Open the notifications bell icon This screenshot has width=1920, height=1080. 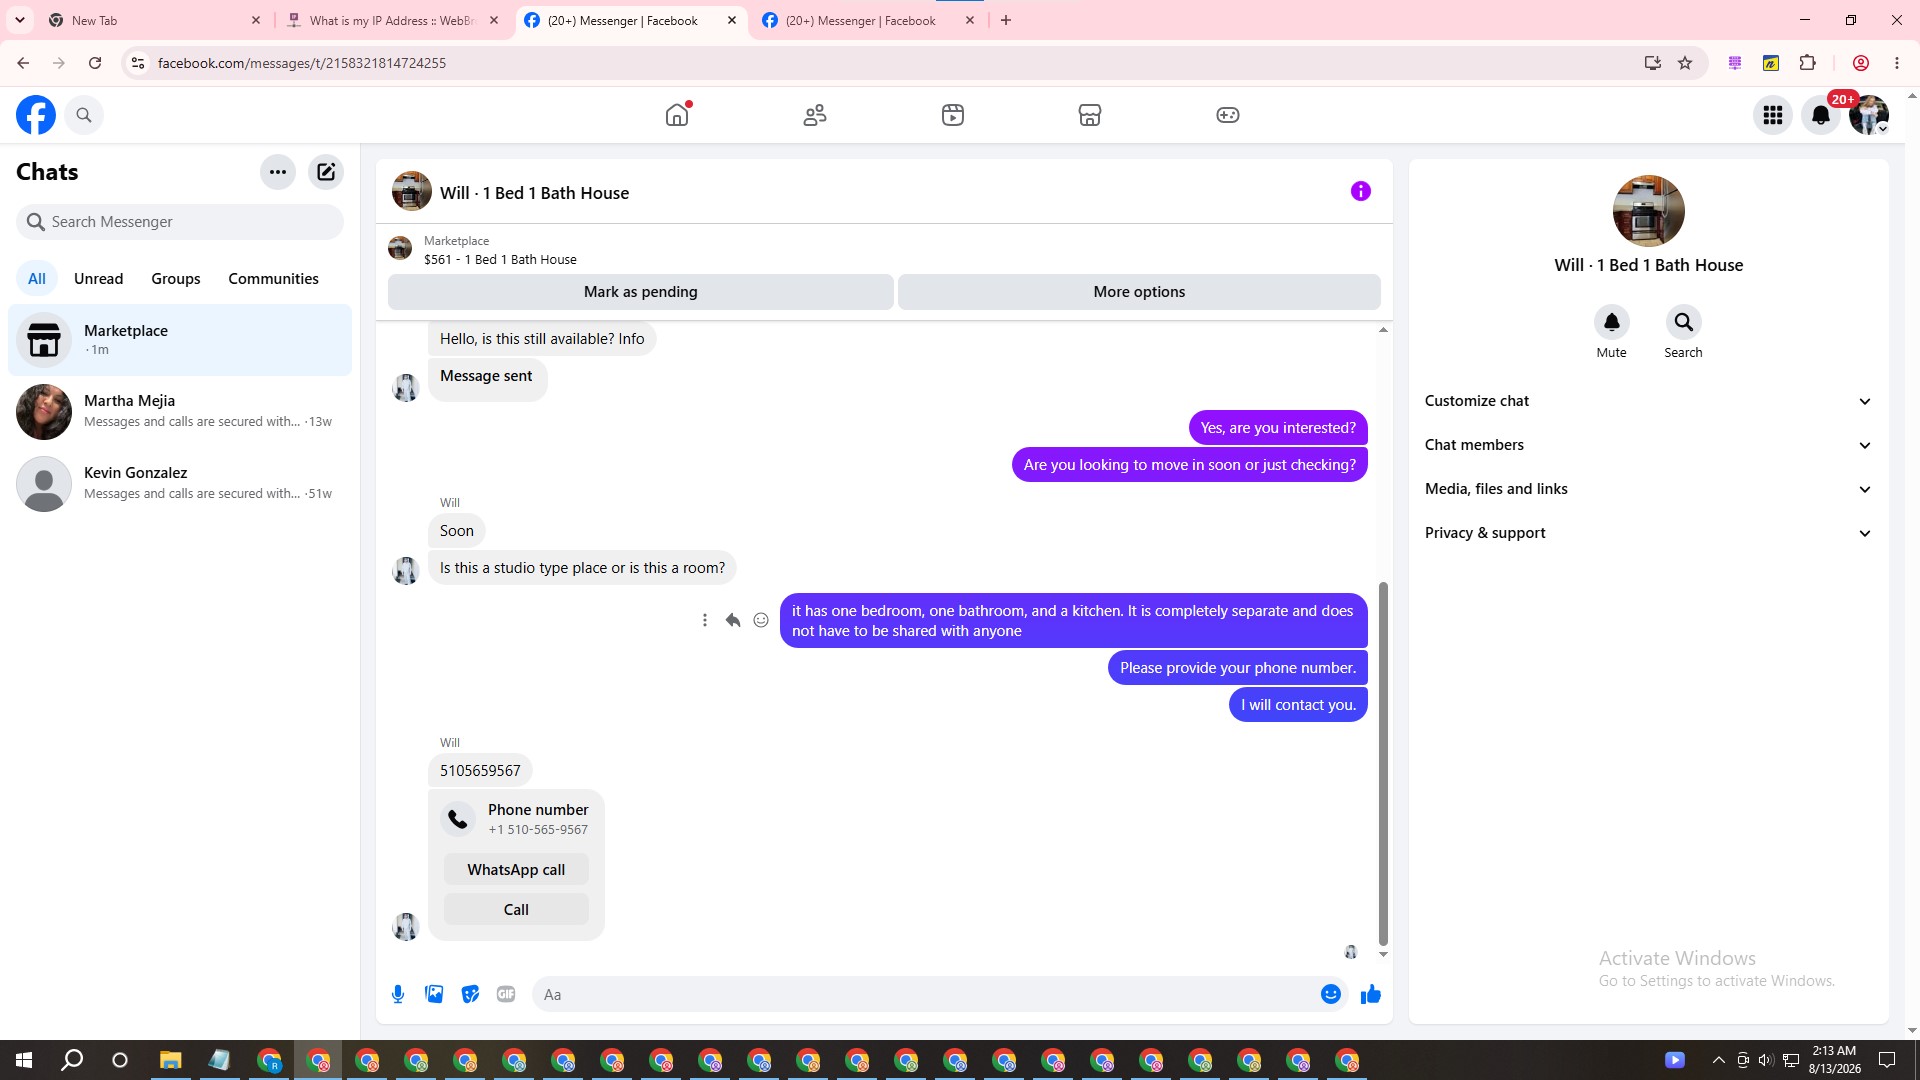(1821, 115)
